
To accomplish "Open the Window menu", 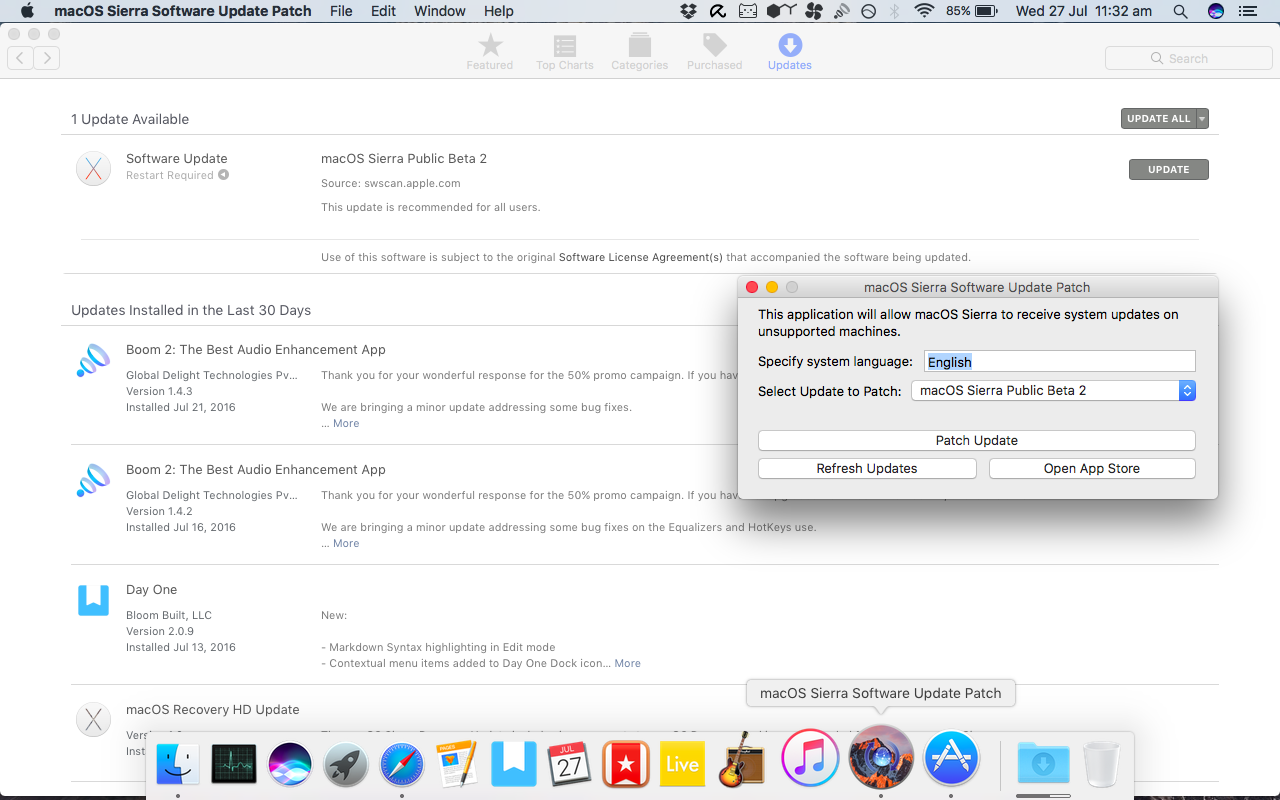I will (x=440, y=11).
